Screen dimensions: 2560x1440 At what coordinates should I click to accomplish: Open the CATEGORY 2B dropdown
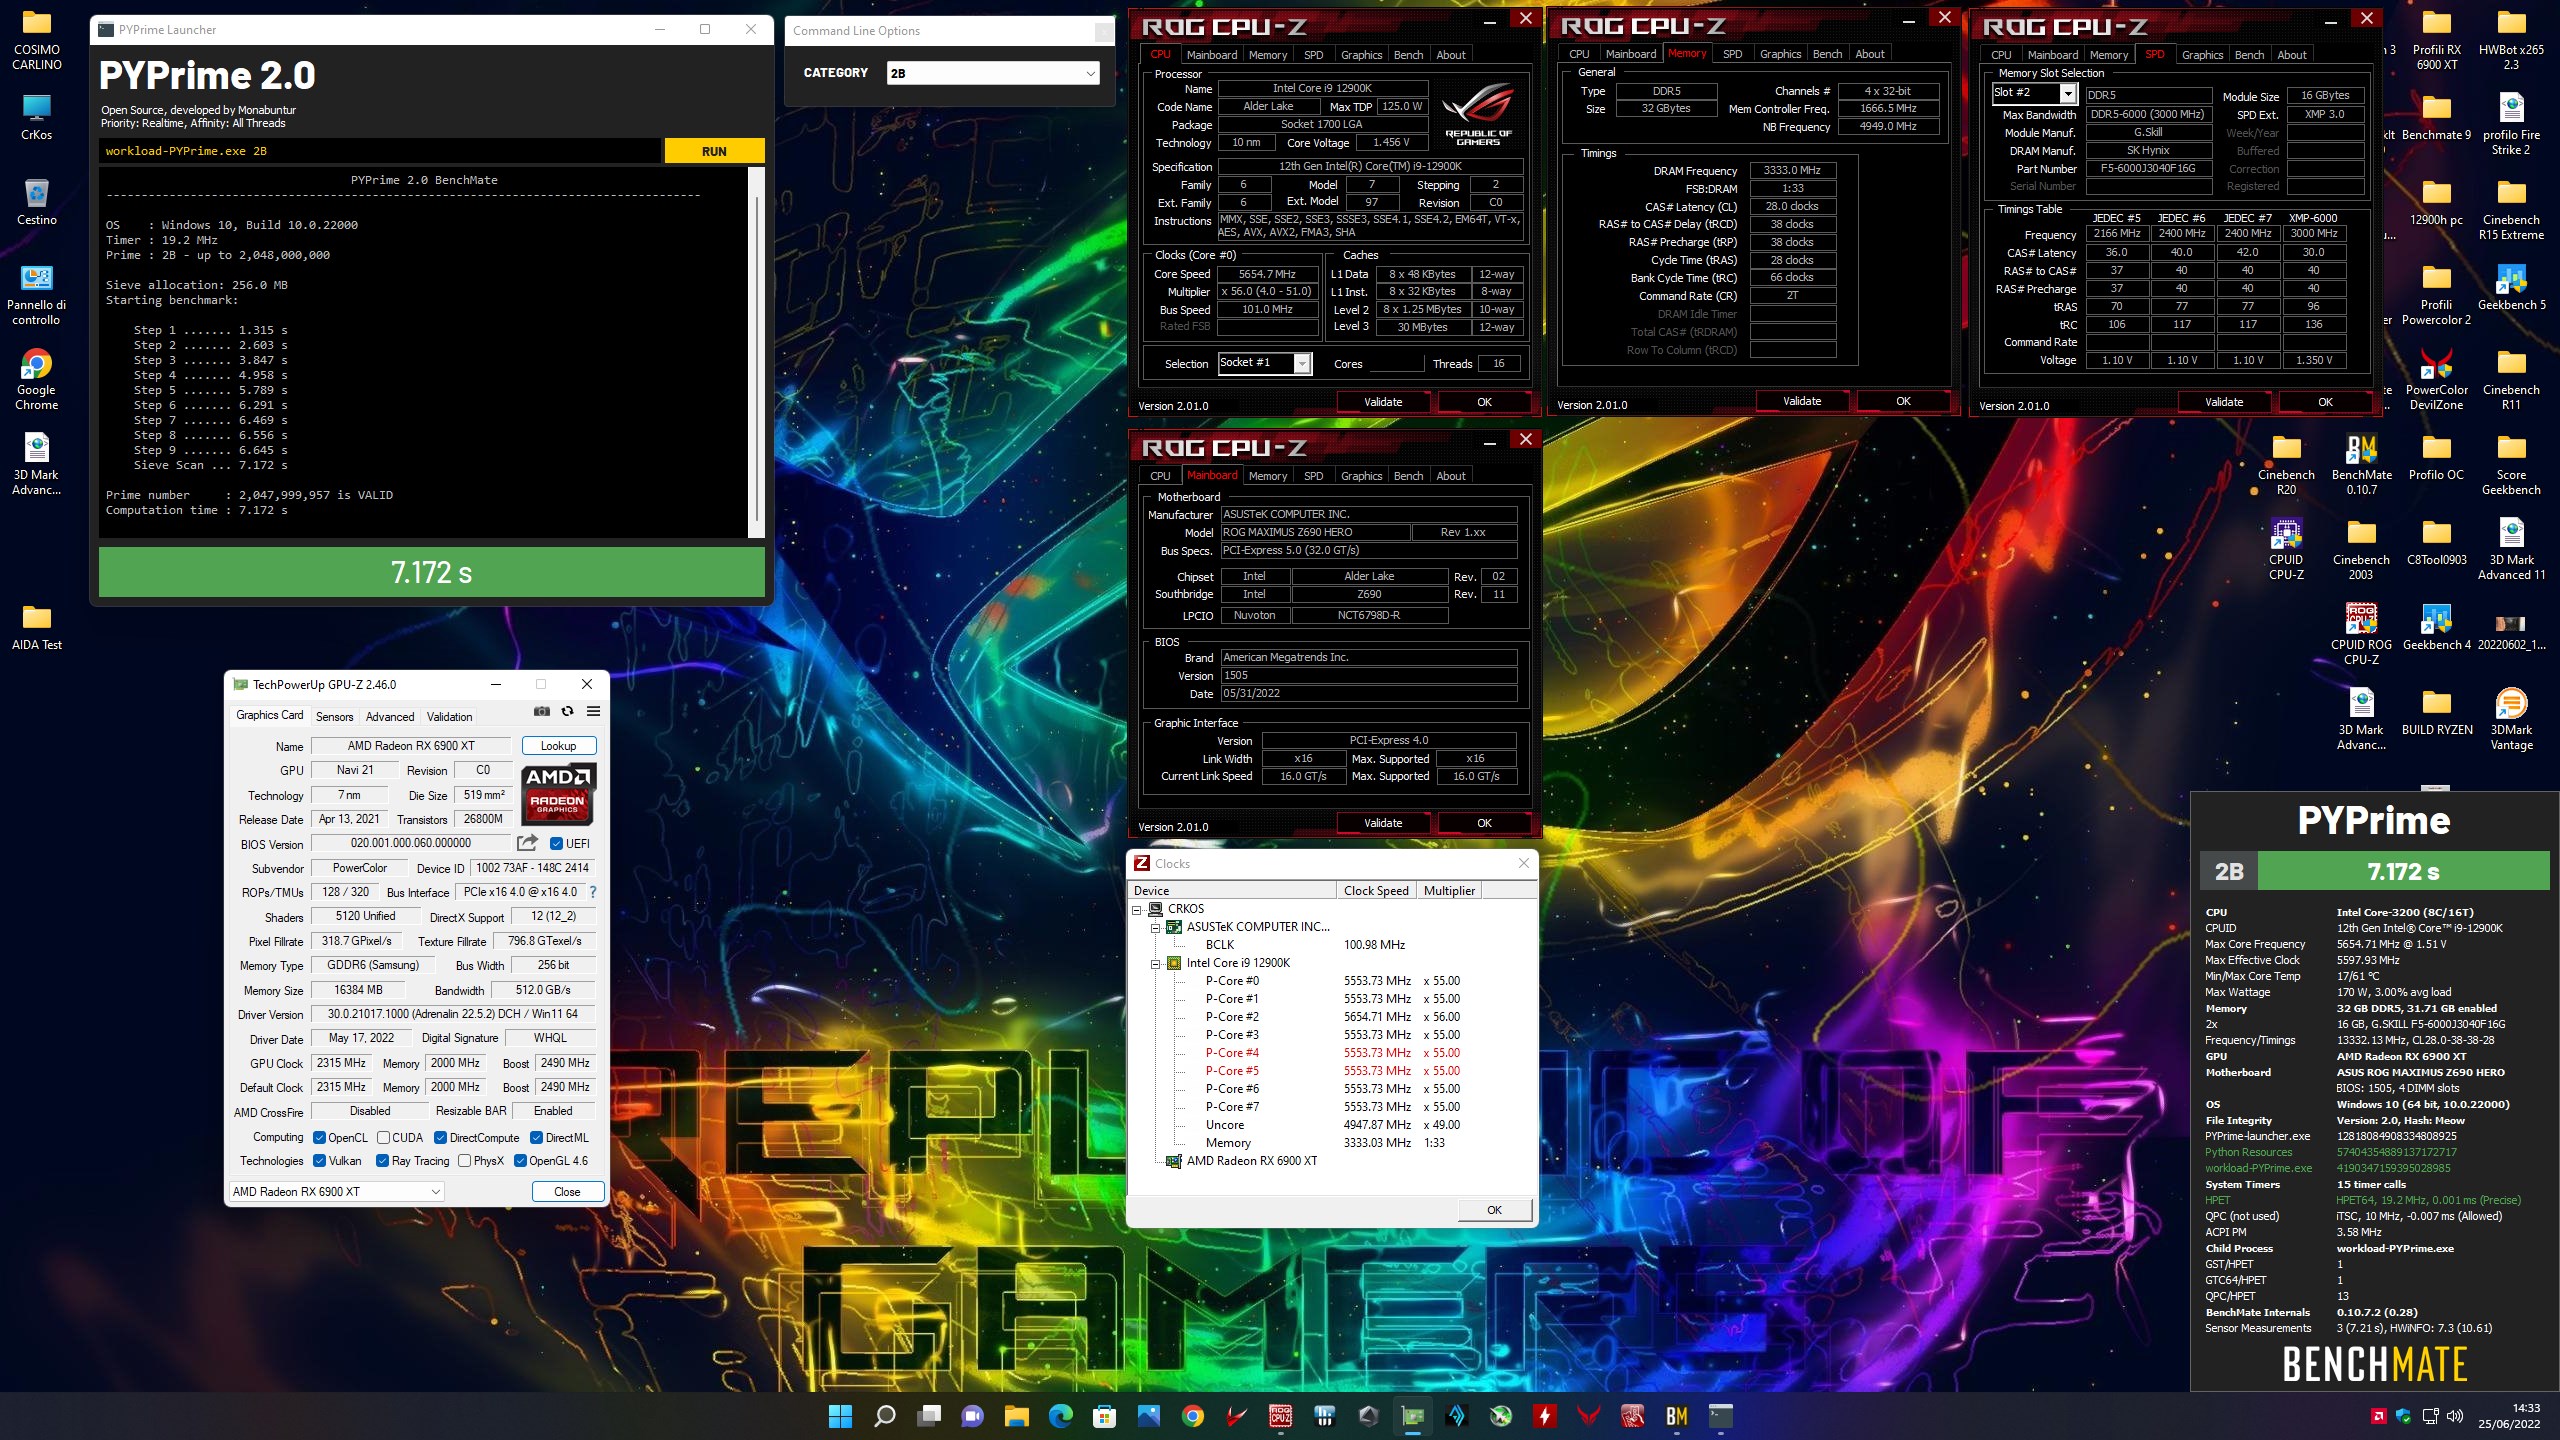pos(993,73)
